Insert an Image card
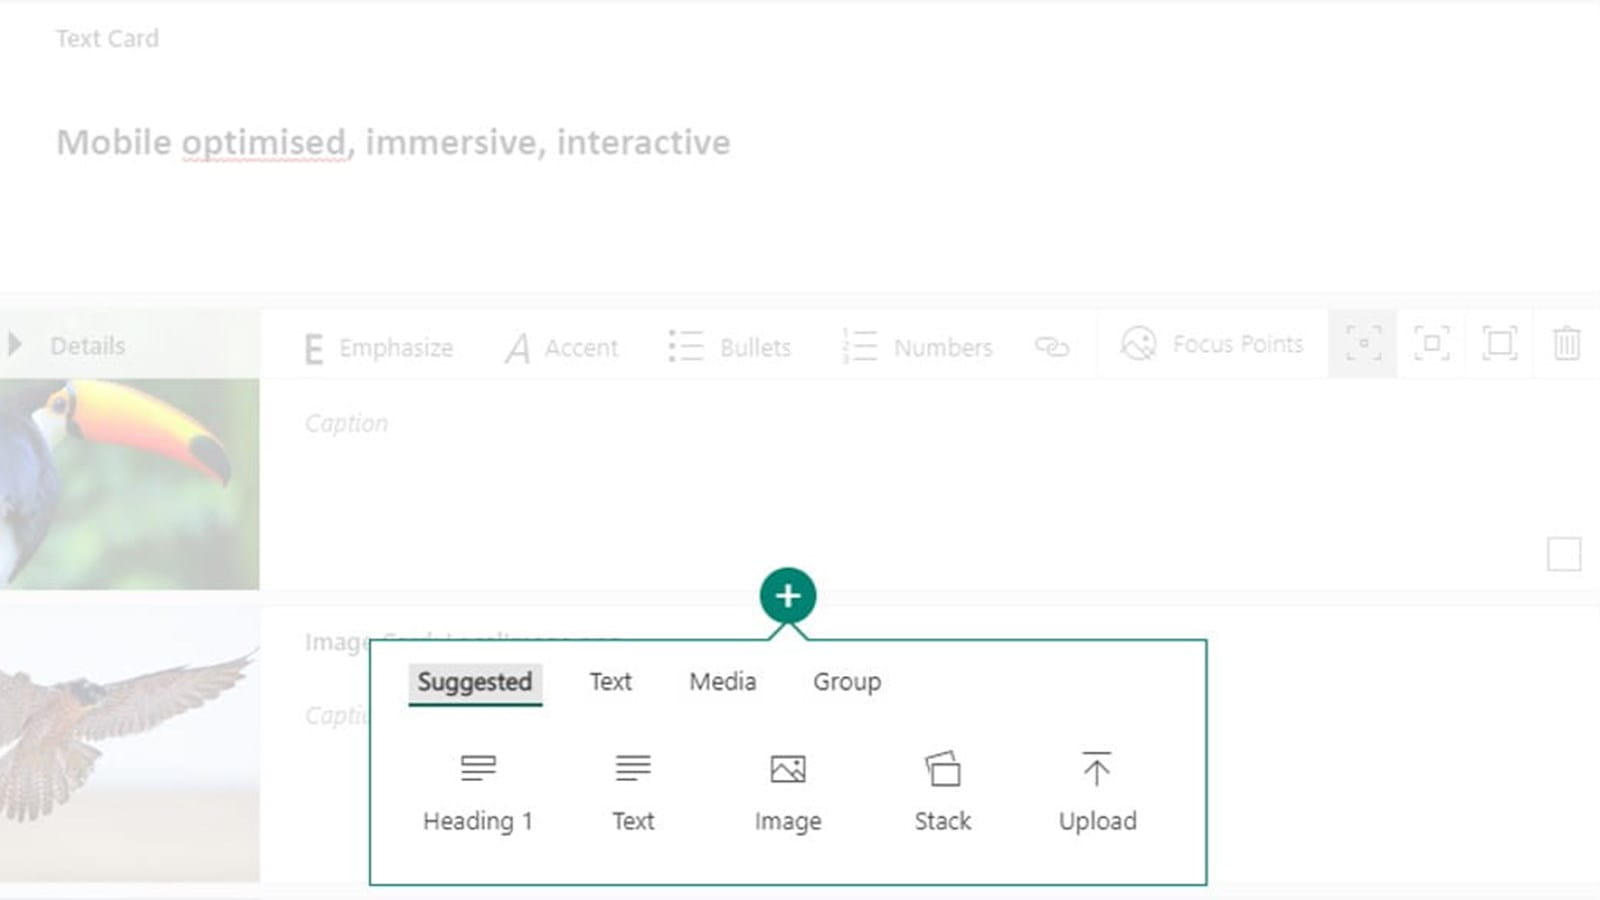Image resolution: width=1600 pixels, height=900 pixels. click(788, 792)
